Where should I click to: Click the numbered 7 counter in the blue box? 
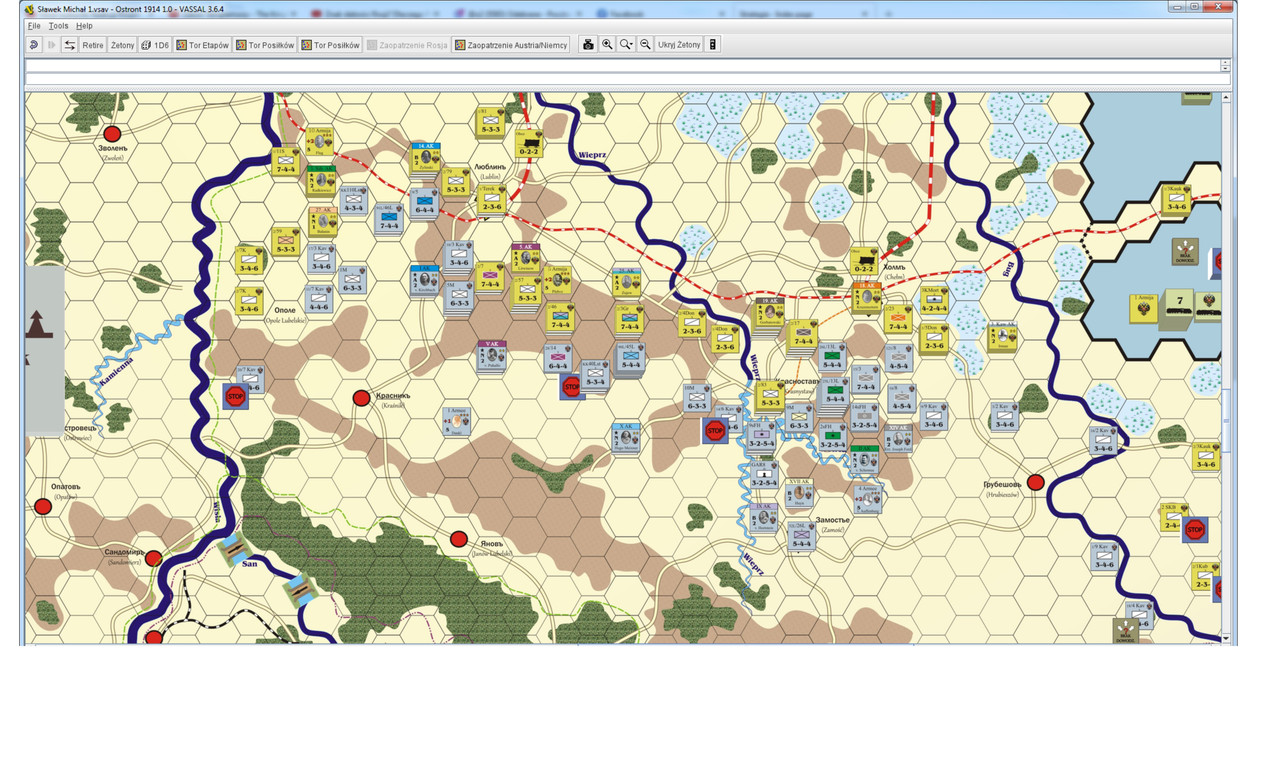tap(1181, 304)
